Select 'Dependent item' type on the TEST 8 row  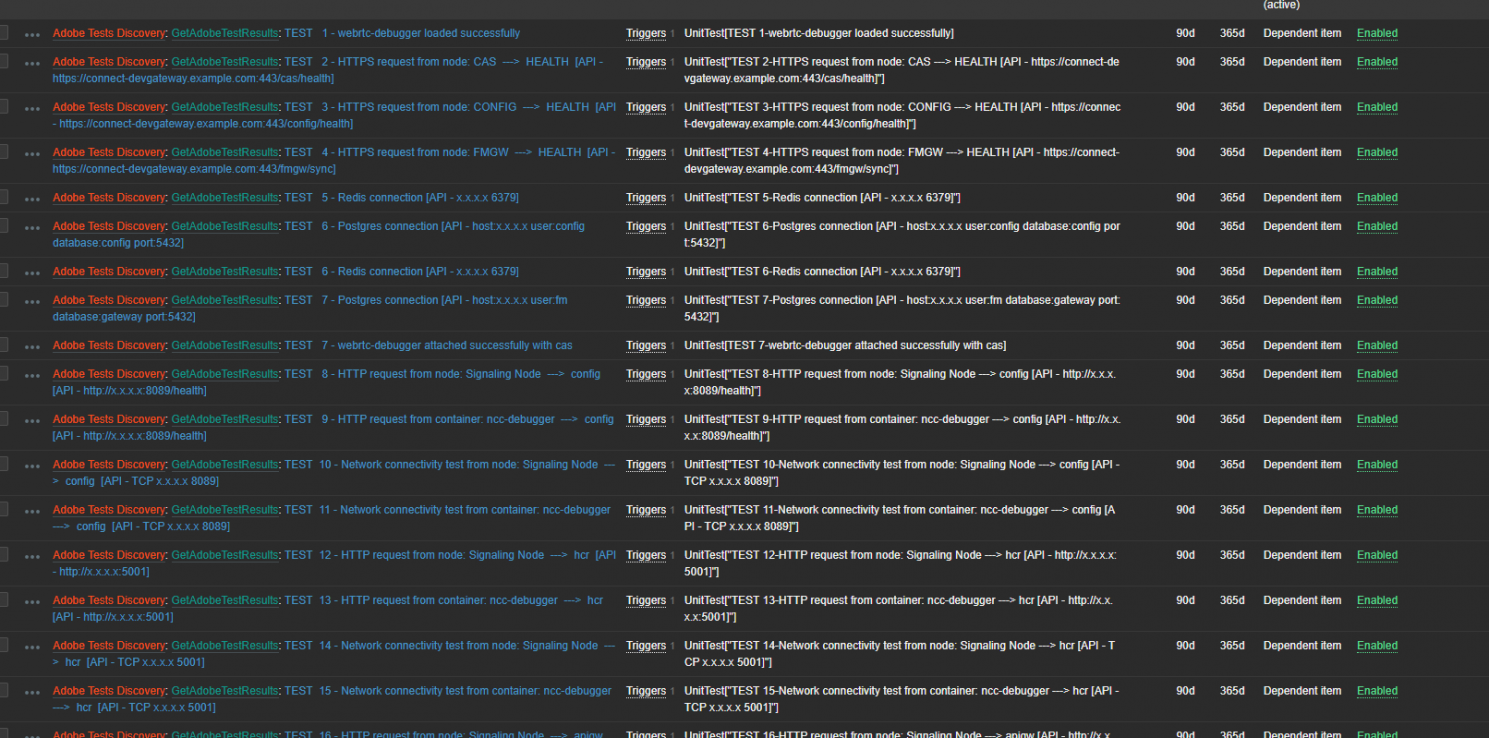1302,374
